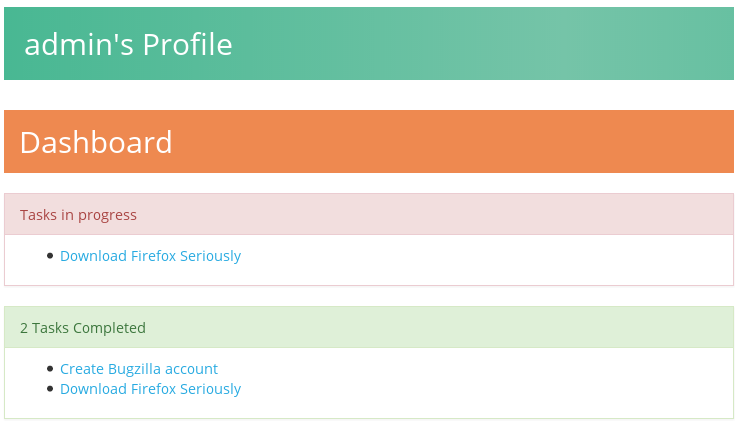This screenshot has height=427, width=738.
Task: Click the Dashboard heading text
Action: tap(96, 142)
